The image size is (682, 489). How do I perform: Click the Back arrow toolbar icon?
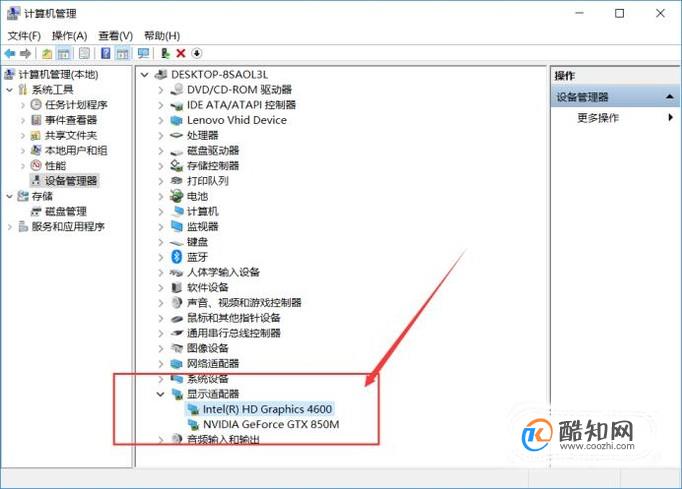[x=10, y=54]
